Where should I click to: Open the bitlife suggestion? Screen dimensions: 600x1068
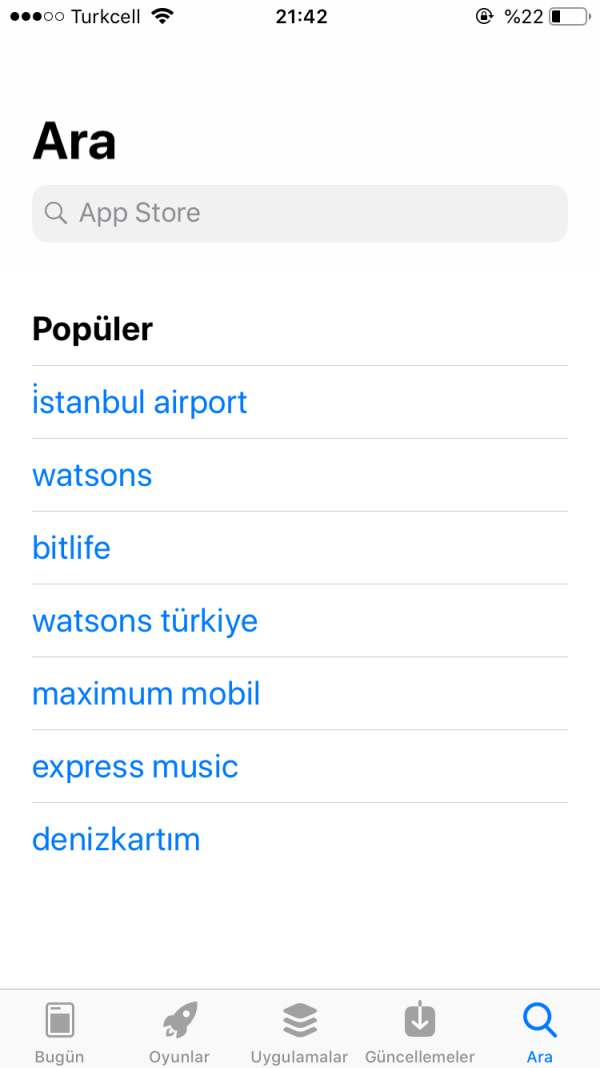pyautogui.click(x=71, y=548)
